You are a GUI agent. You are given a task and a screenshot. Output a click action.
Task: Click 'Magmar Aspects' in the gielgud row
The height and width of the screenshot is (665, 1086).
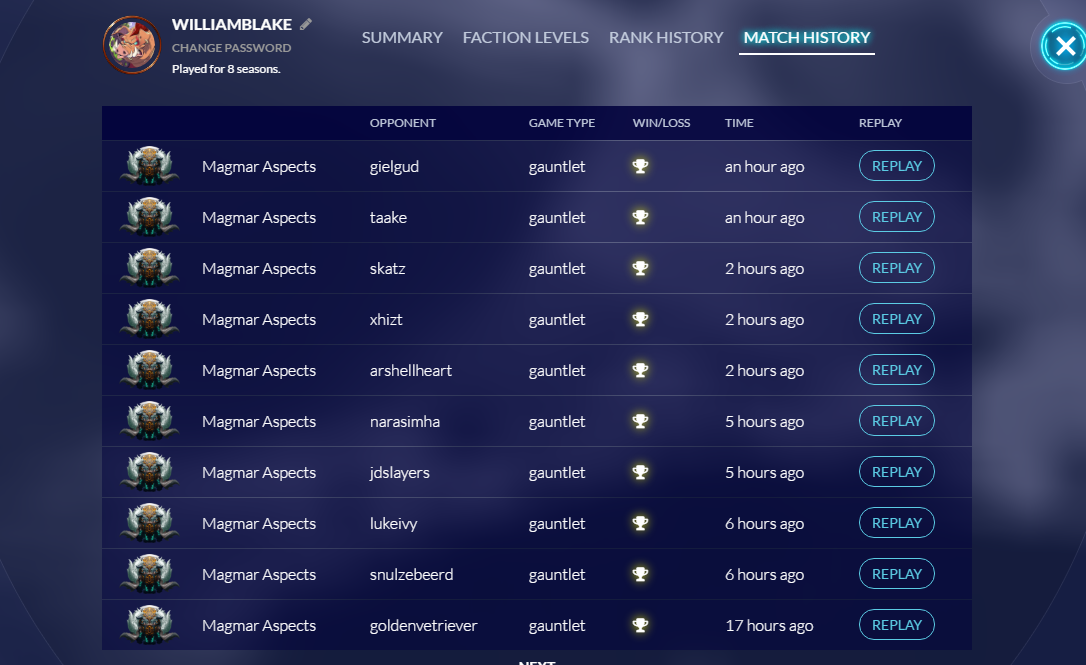point(259,167)
